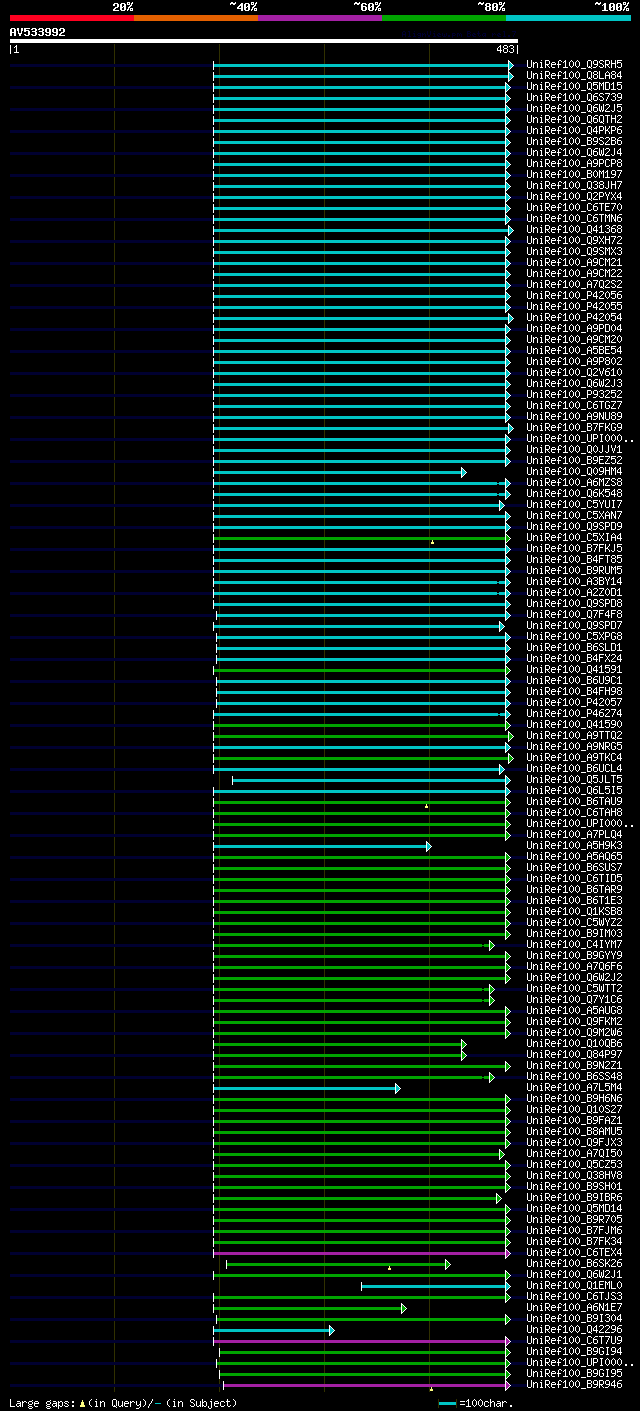Screen dimensions: 640x1411
Task: Select the UniRef100_P93252 label
Action: [574, 394]
